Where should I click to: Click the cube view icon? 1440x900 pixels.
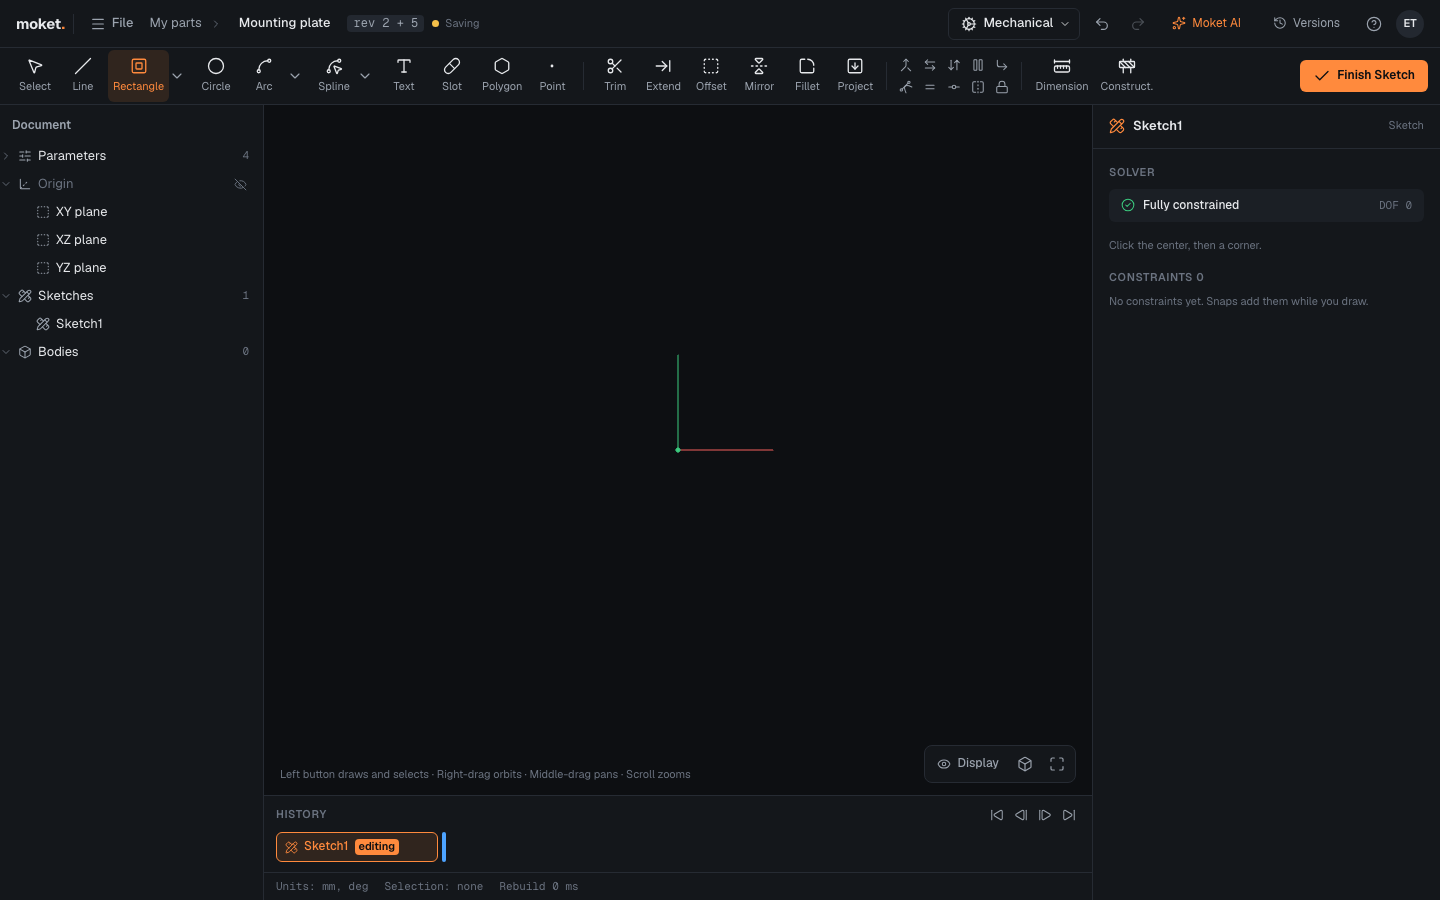1025,764
